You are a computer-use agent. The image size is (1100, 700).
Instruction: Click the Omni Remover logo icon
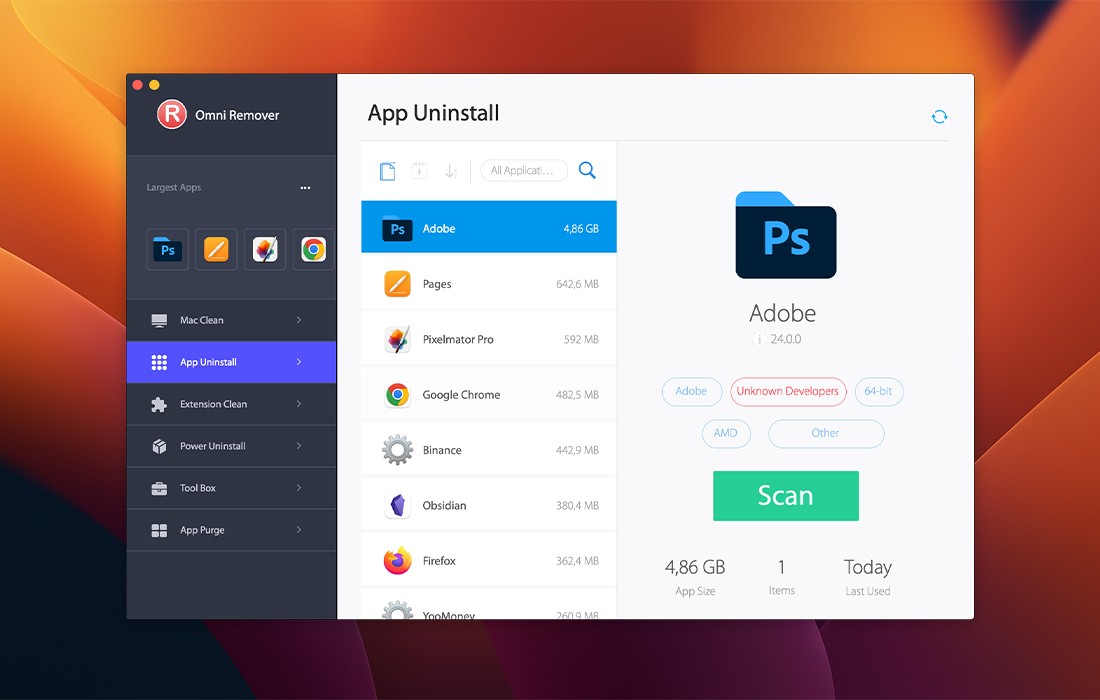pyautogui.click(x=172, y=114)
